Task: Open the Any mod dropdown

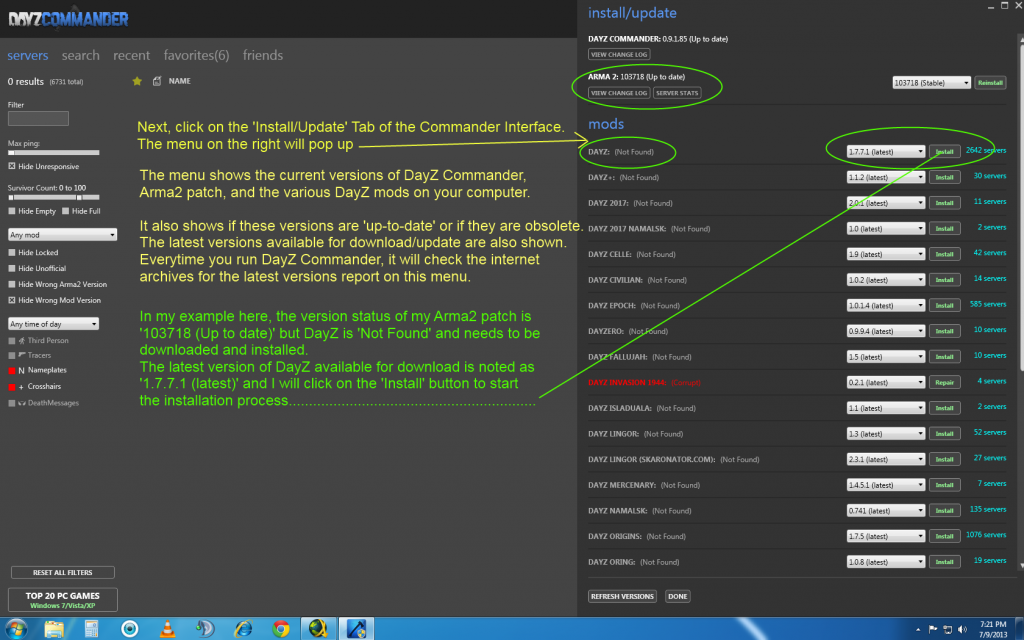Action: 63,234
